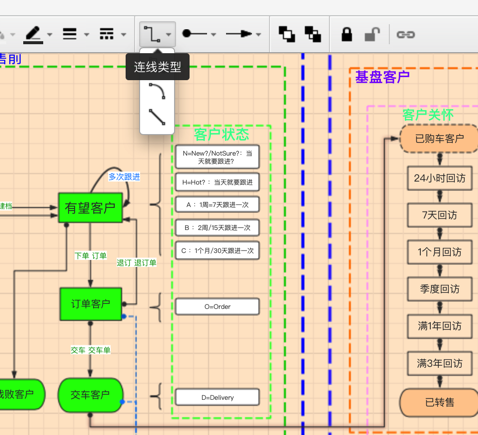The image size is (478, 435).
Task: Bring the shape to front
Action: pyautogui.click(x=287, y=34)
